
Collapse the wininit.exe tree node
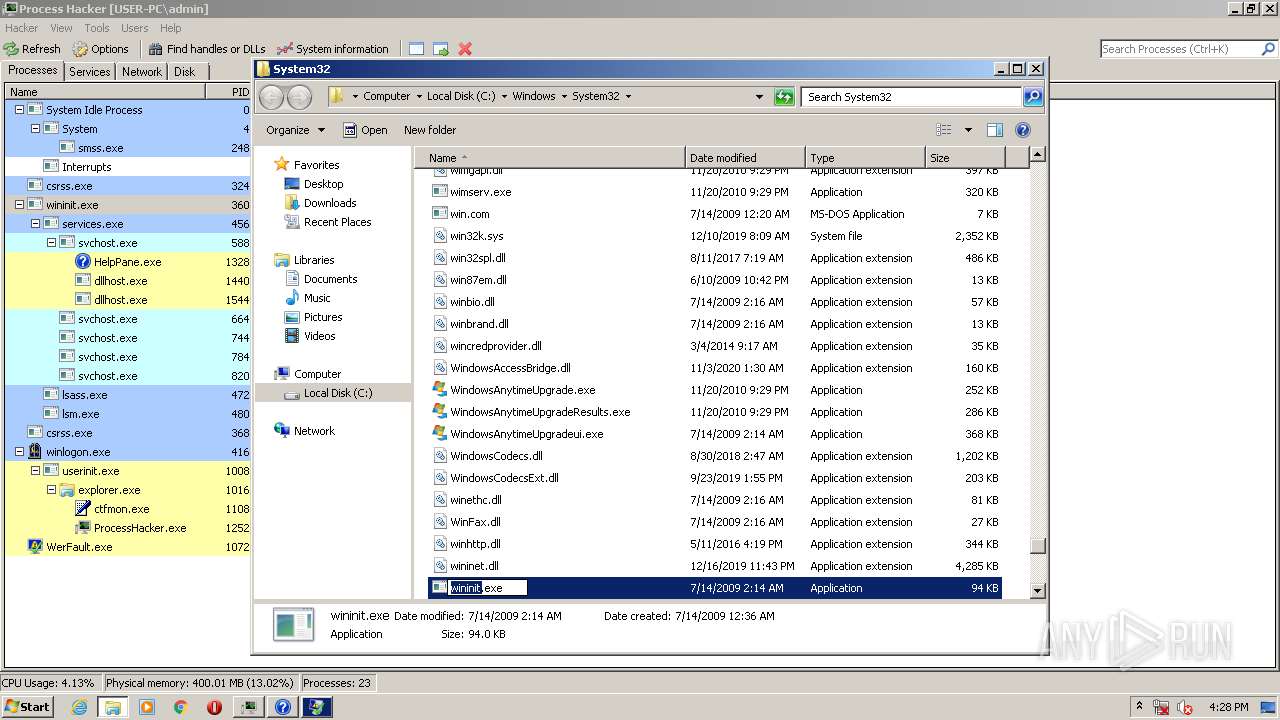tap(19, 205)
